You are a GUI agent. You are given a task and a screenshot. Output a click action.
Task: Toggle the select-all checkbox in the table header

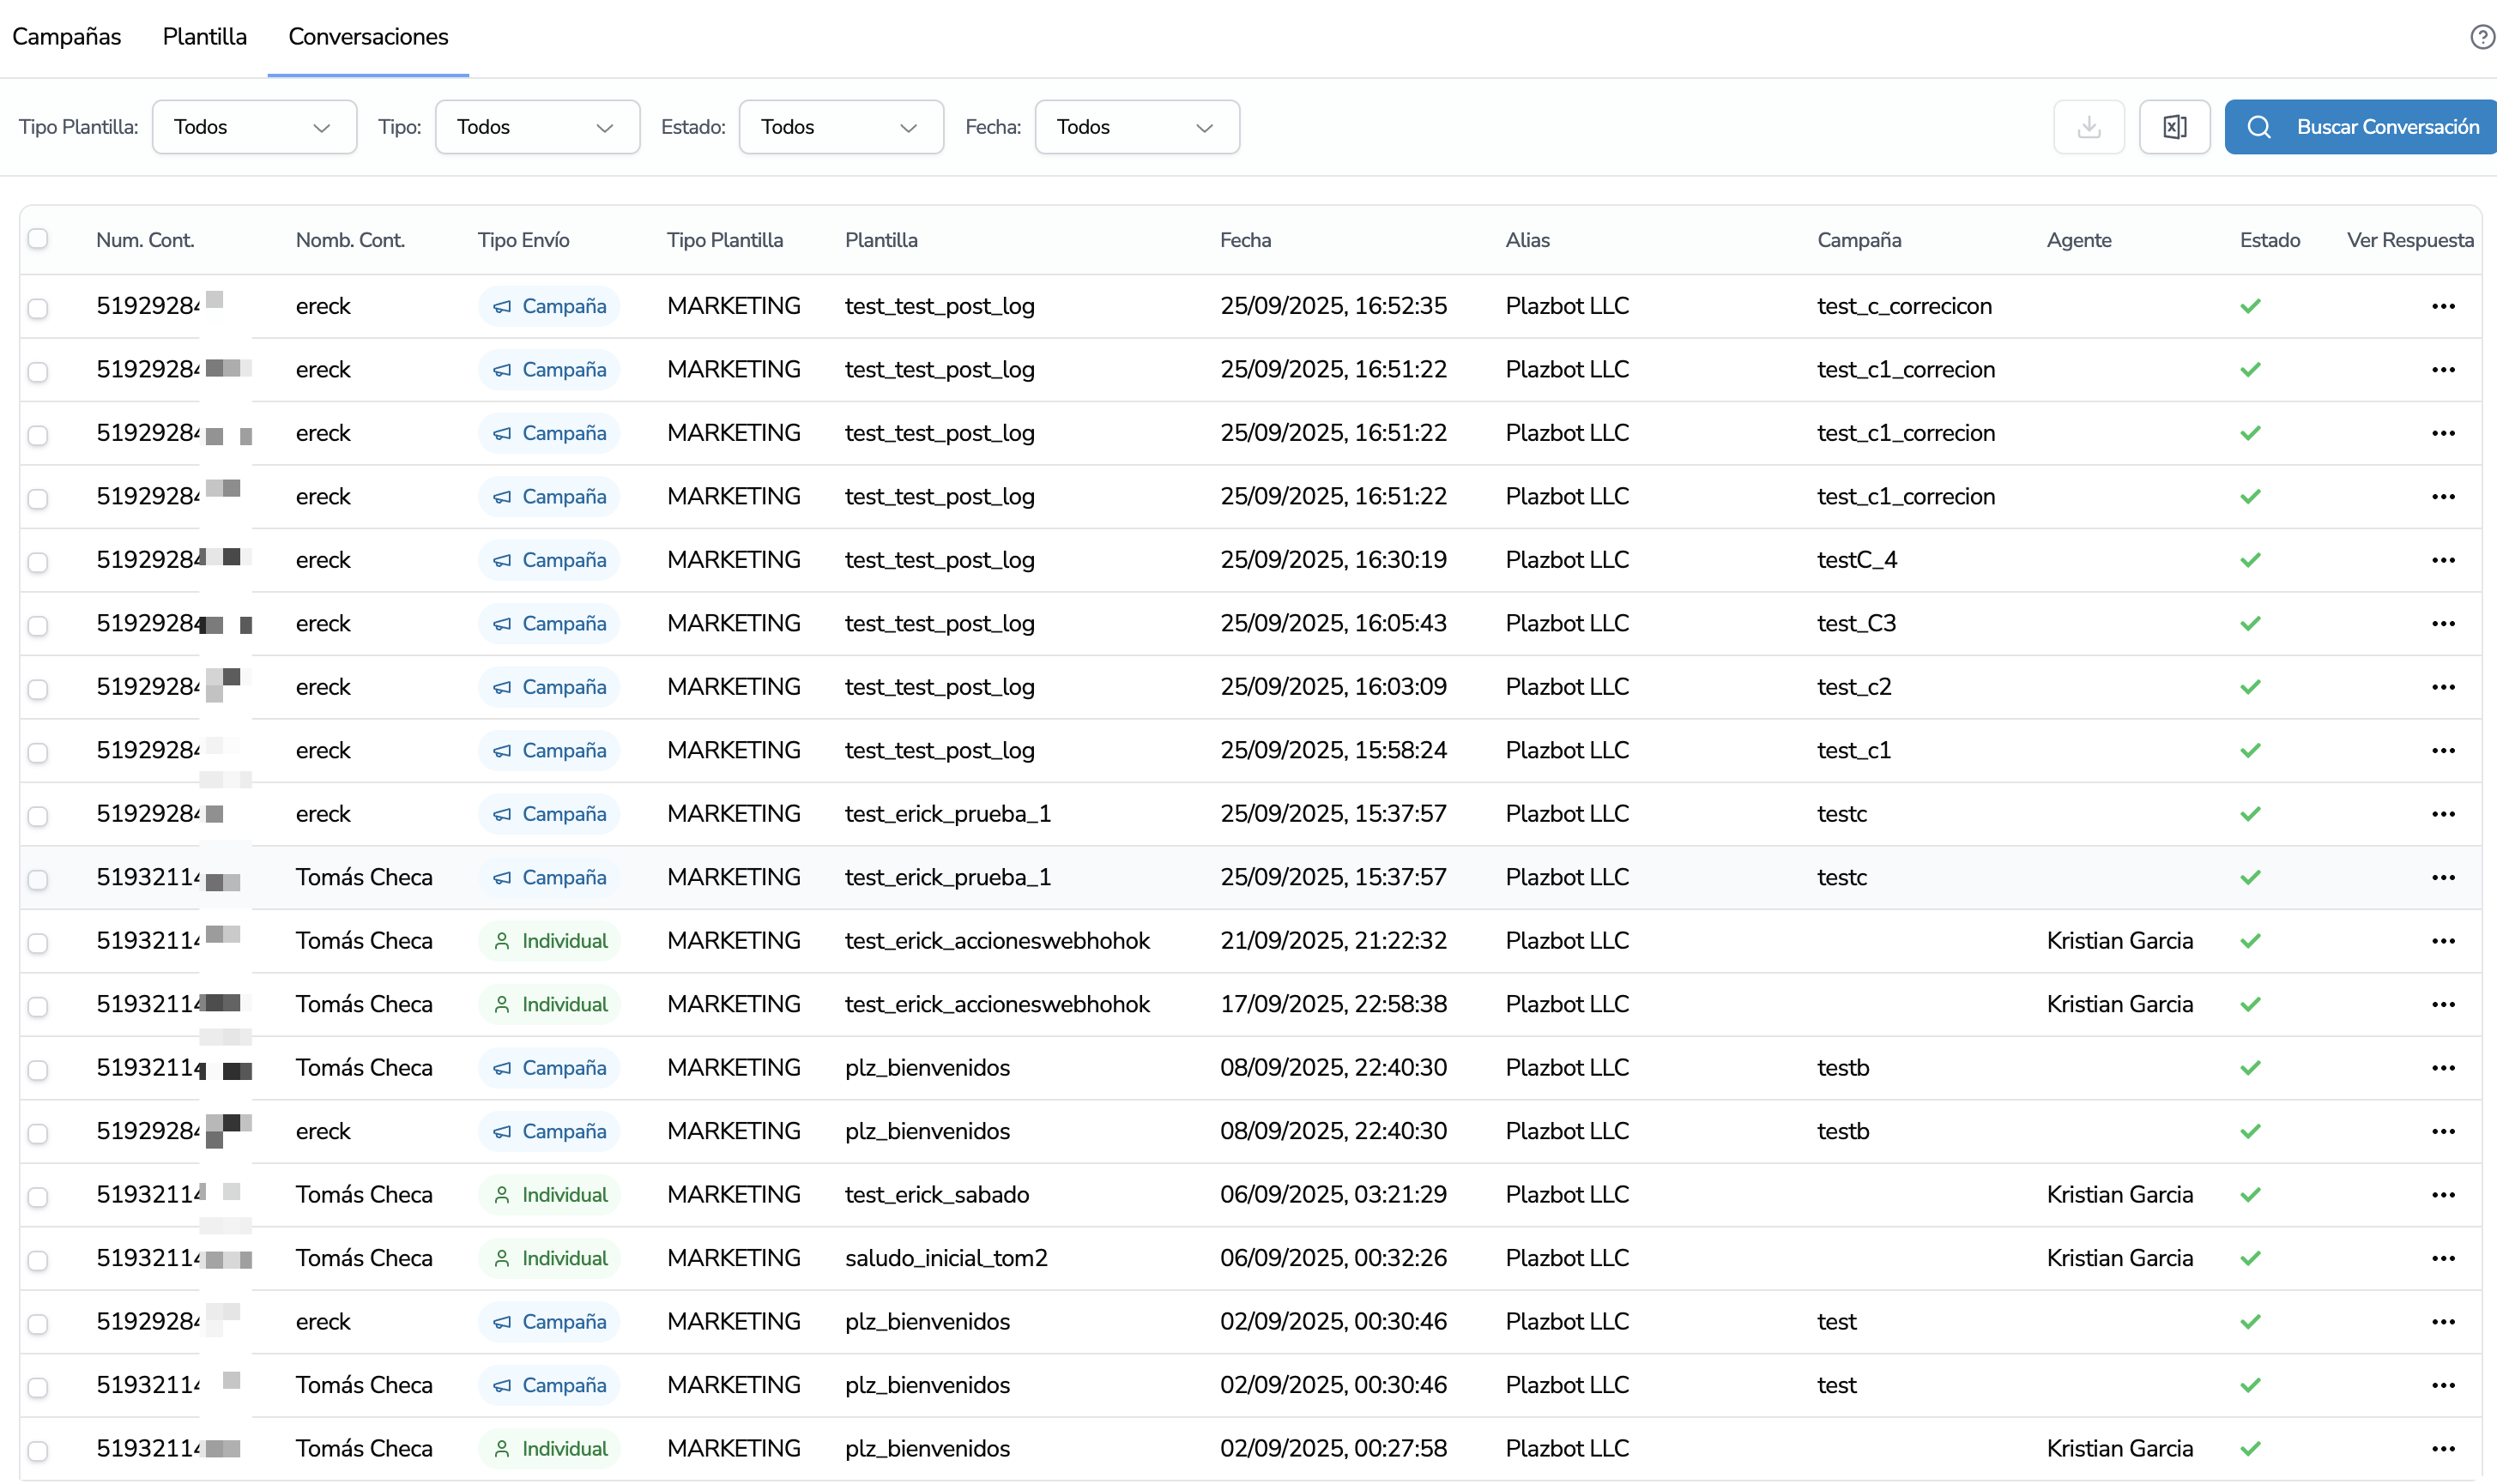[38, 238]
